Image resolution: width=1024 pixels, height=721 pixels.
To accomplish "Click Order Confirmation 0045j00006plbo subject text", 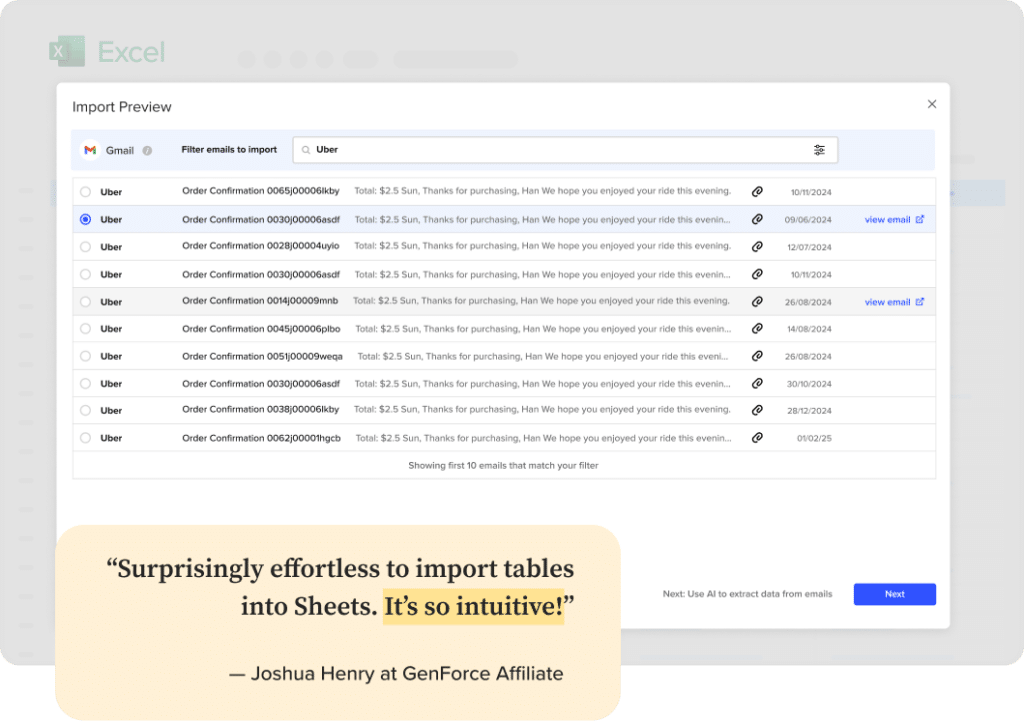I will point(261,329).
